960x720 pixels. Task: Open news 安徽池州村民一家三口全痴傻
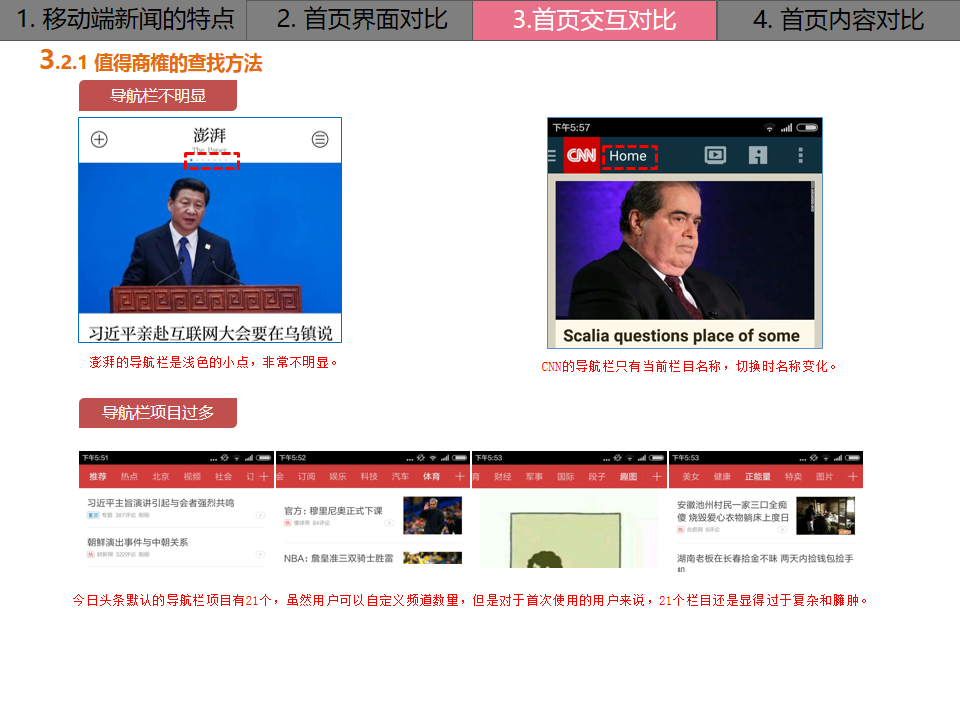(x=733, y=511)
